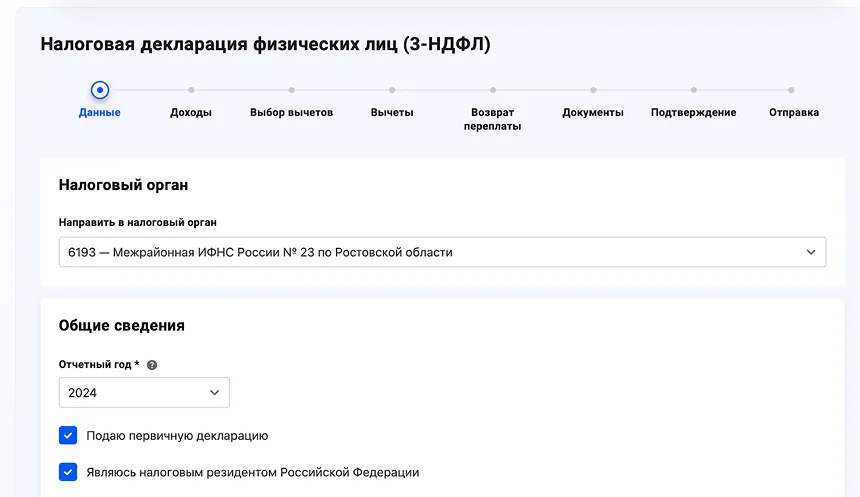Screen dimensions: 860x497
Task: Toggle the tax resident of Russia checkbox
Action: click(x=68, y=472)
